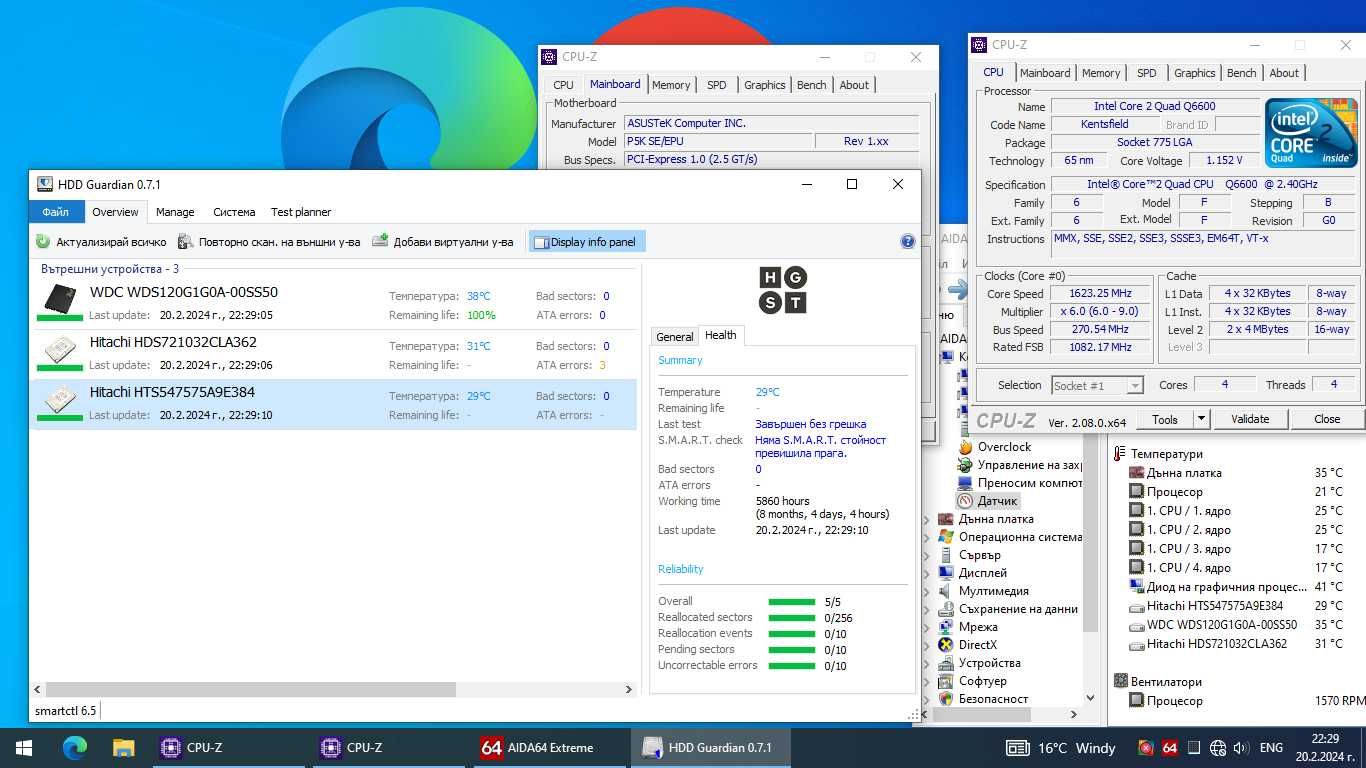Open the network globe icon in system tray
This screenshot has width=1366, height=768.
click(1217, 748)
